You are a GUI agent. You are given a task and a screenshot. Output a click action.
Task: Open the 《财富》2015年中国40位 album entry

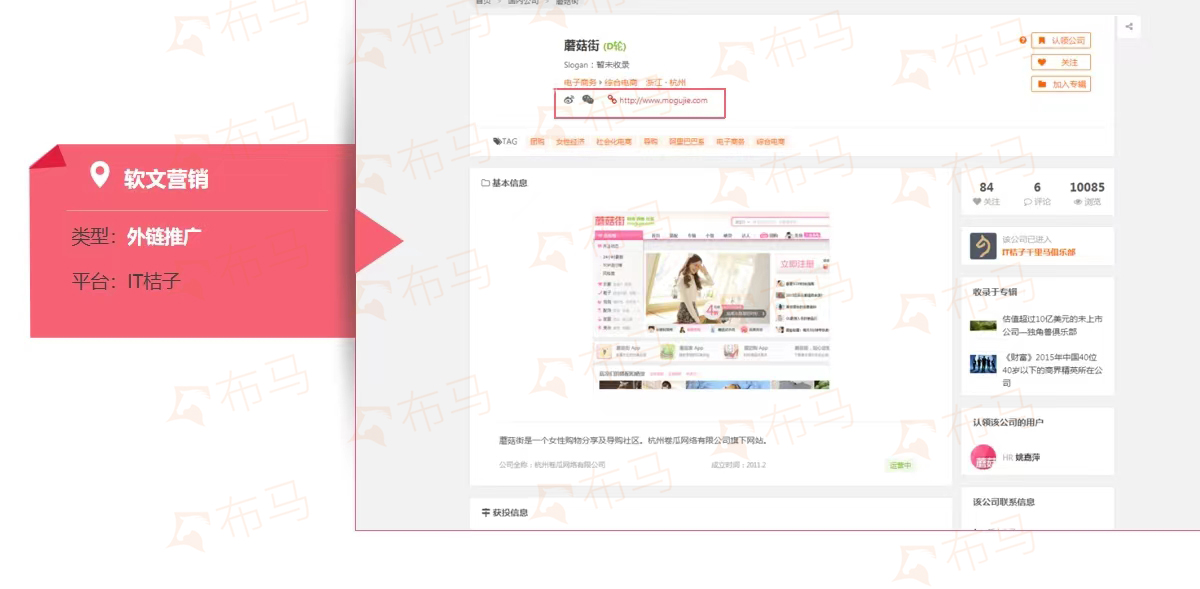click(1052, 369)
